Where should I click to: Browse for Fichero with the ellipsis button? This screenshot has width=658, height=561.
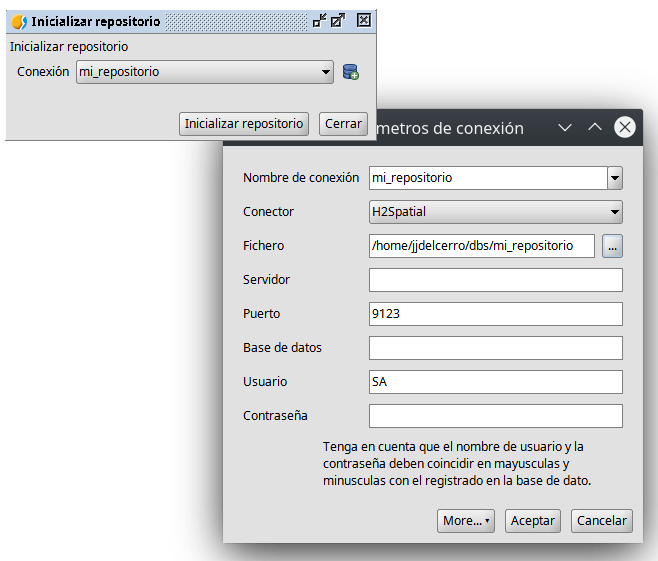pos(612,246)
